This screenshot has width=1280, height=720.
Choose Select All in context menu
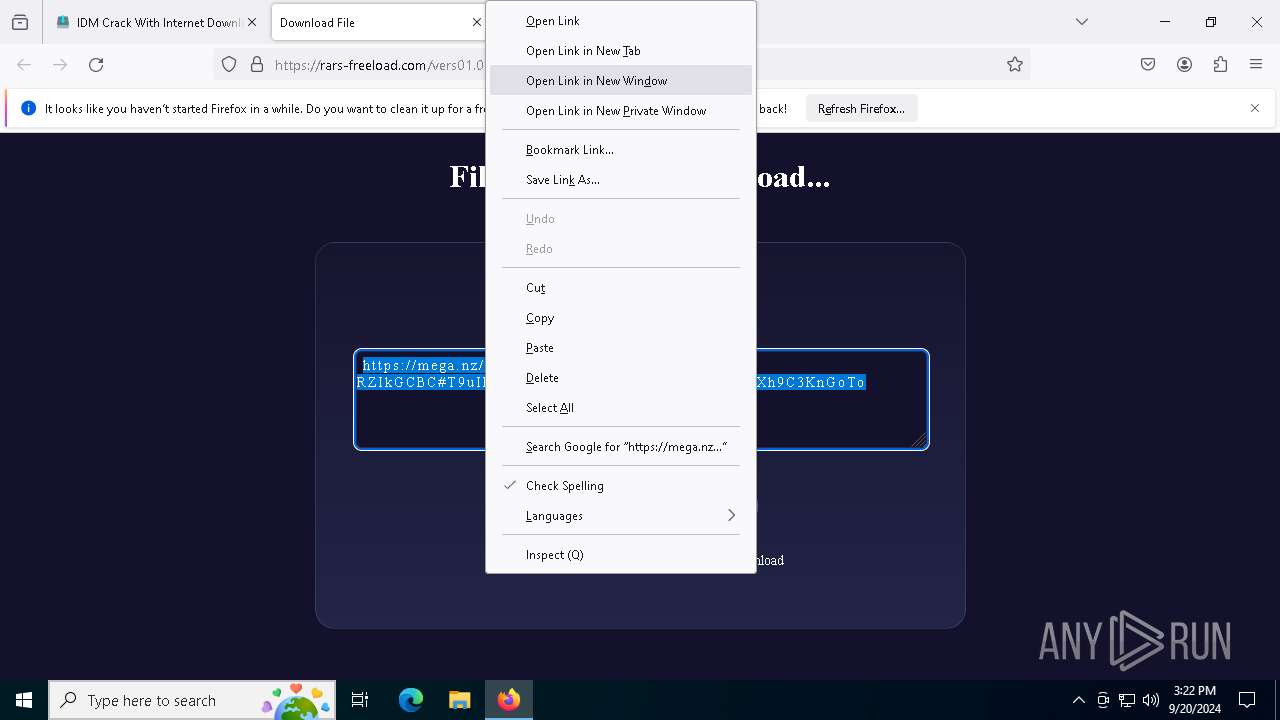pyautogui.click(x=621, y=408)
